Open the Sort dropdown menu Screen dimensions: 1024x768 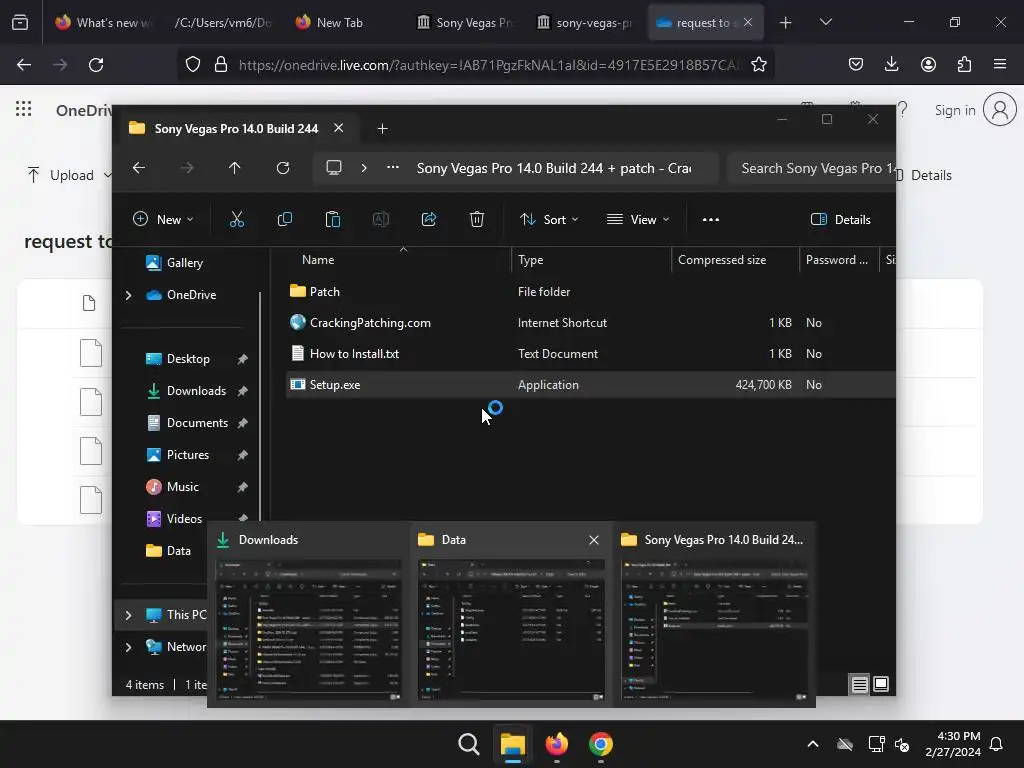pos(549,219)
